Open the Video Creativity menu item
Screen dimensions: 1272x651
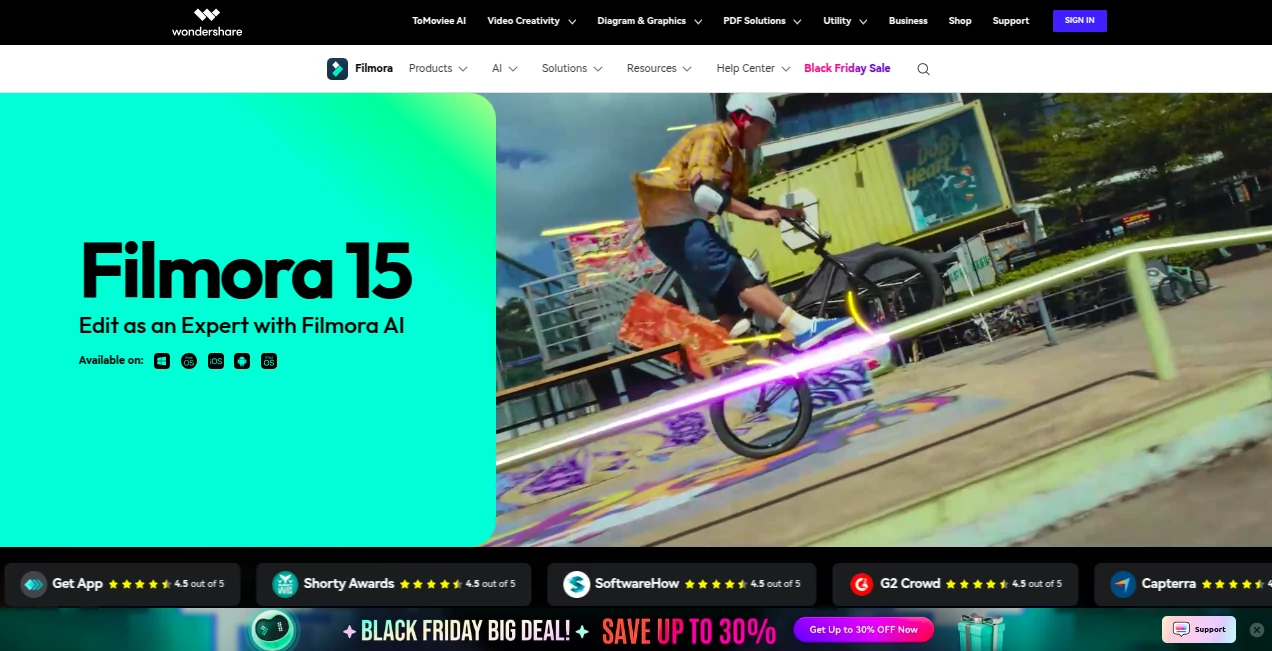click(x=524, y=20)
